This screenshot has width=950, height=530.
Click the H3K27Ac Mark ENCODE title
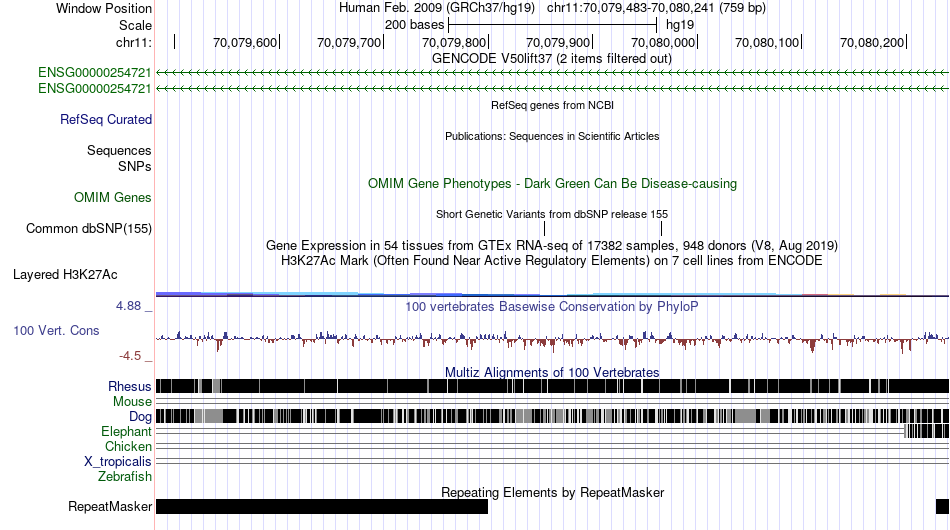(552, 260)
